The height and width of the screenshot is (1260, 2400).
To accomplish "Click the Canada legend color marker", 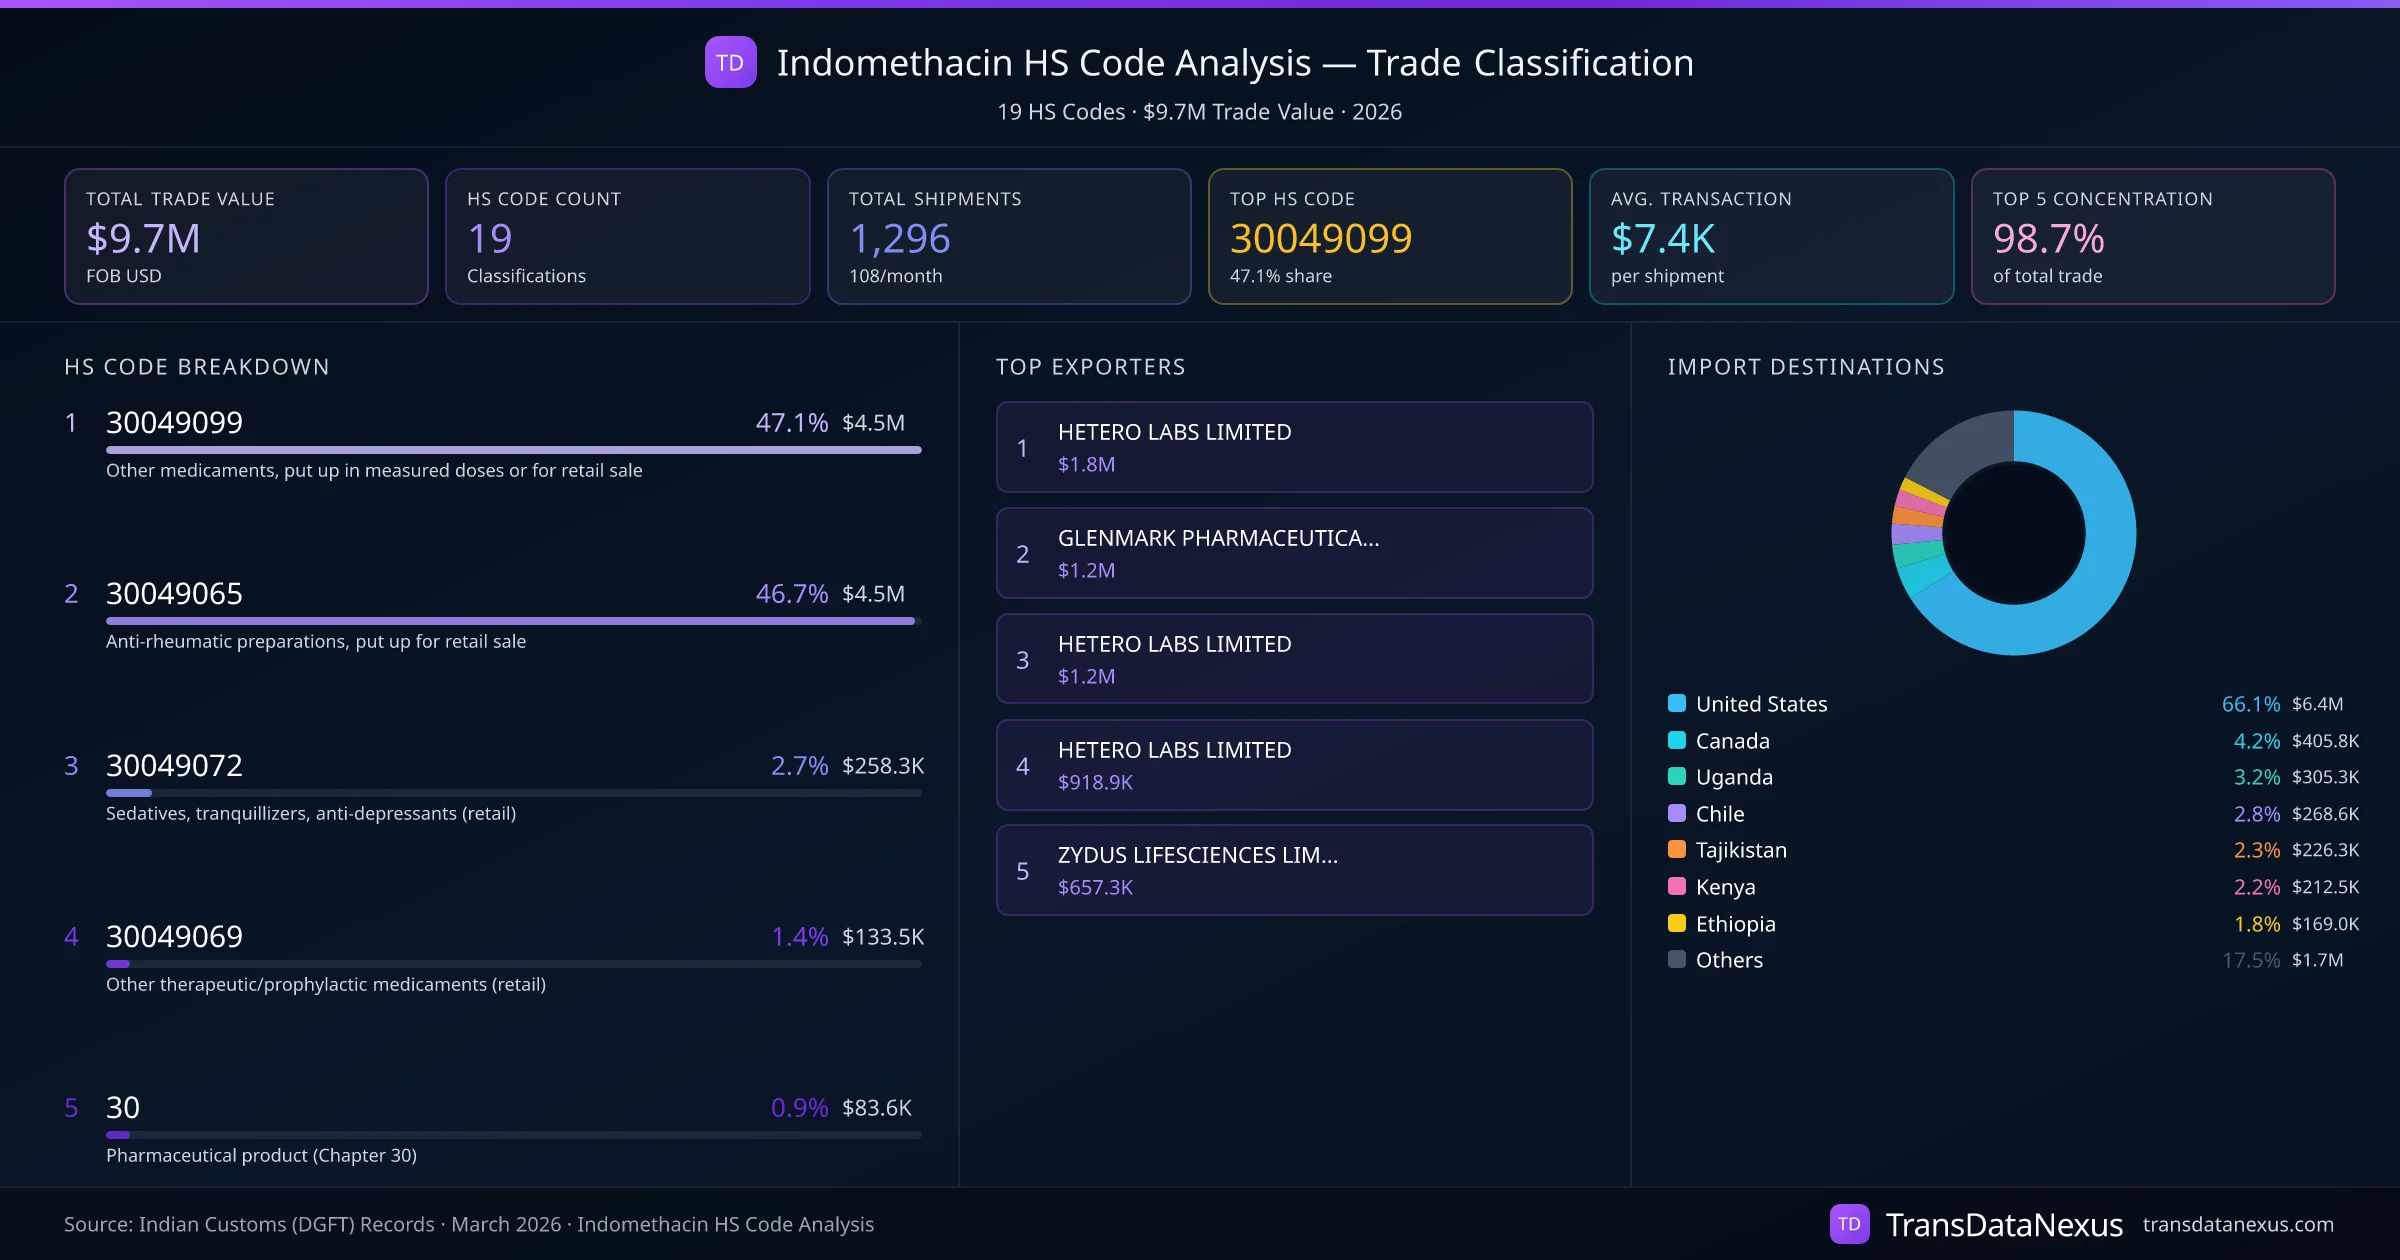I will coord(1677,741).
